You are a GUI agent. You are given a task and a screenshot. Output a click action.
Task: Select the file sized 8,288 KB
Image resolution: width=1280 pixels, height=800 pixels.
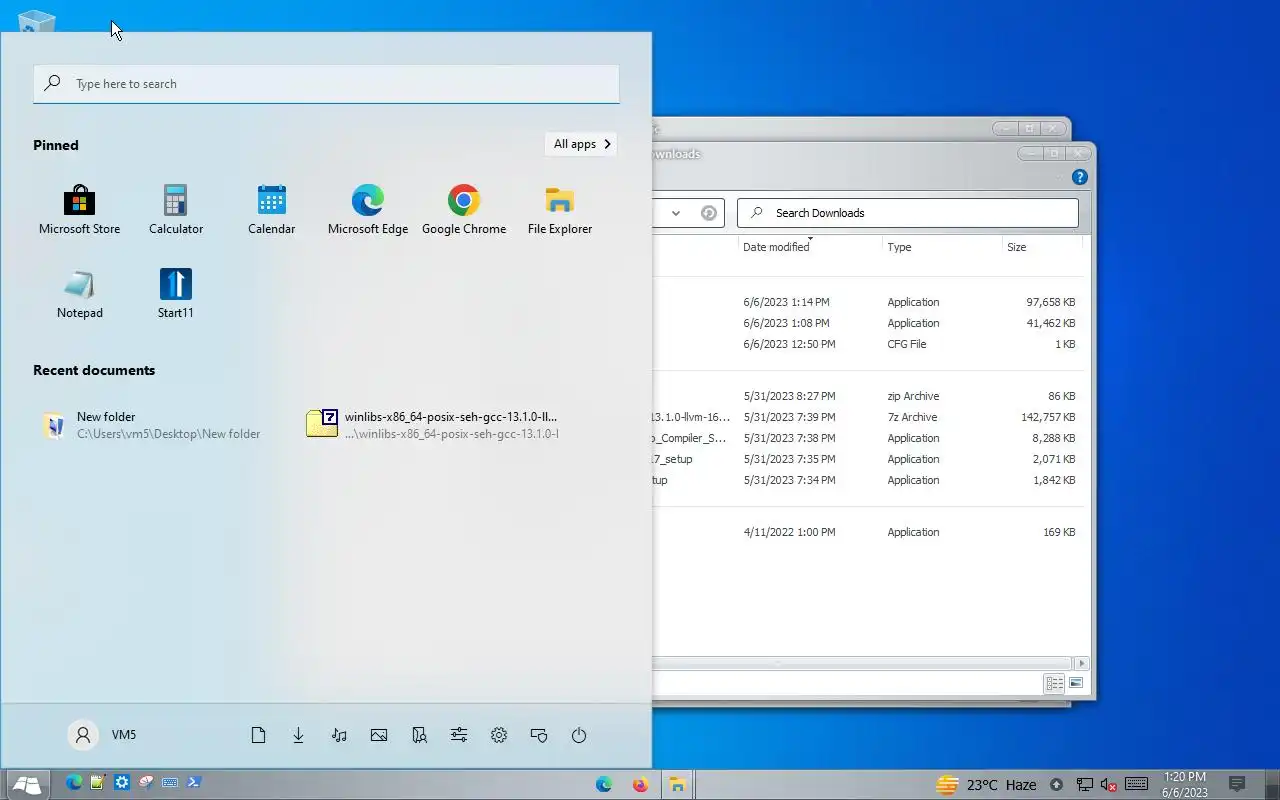pyautogui.click(x=868, y=438)
